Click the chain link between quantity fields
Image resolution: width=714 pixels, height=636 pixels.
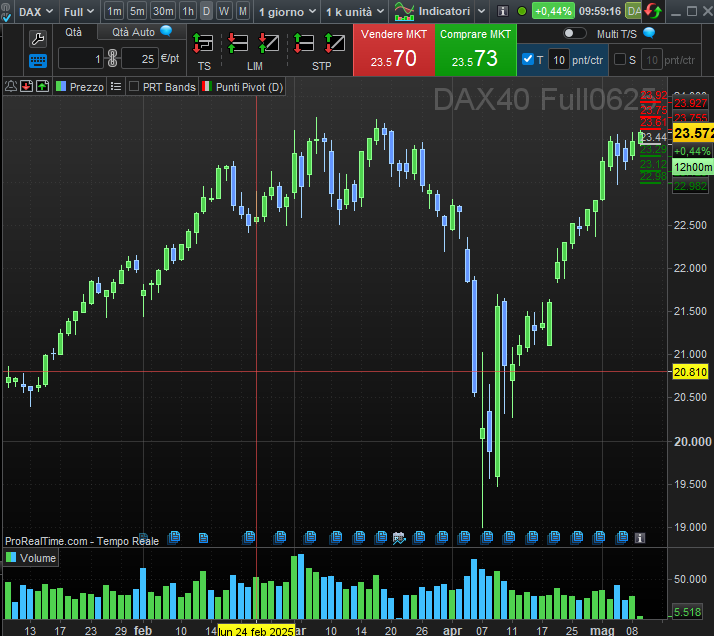point(112,58)
